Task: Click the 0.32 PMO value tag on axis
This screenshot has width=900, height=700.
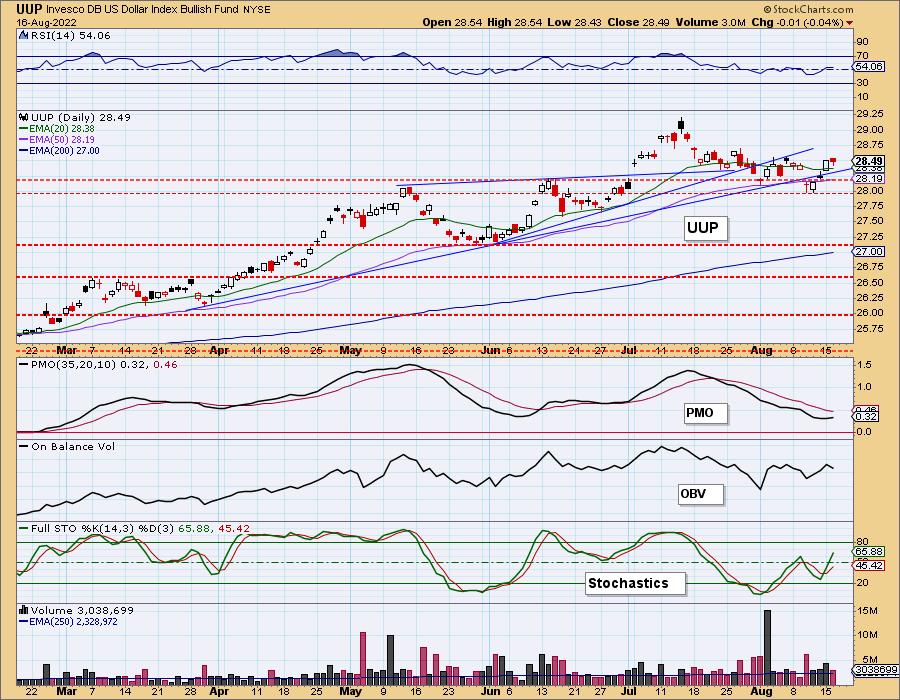Action: point(868,417)
